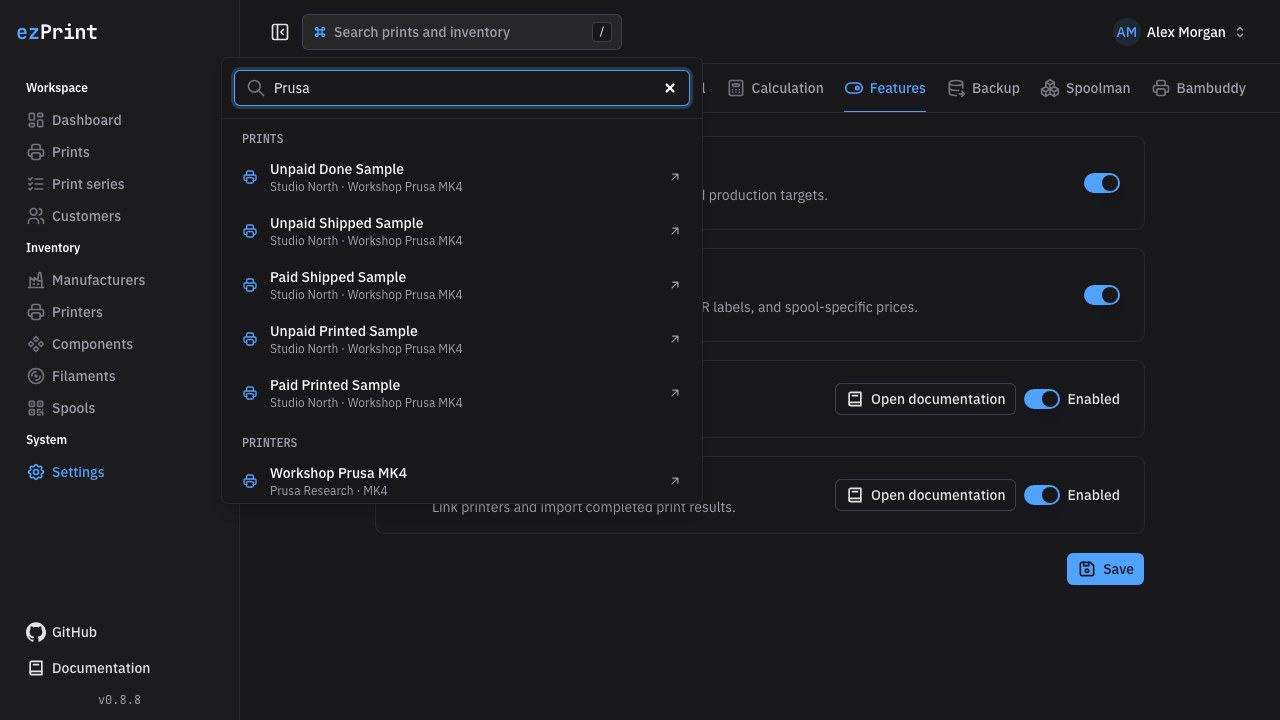Open the Workshop Prusa MK4 printer result
1280x720 pixels.
pyautogui.click(x=462, y=481)
